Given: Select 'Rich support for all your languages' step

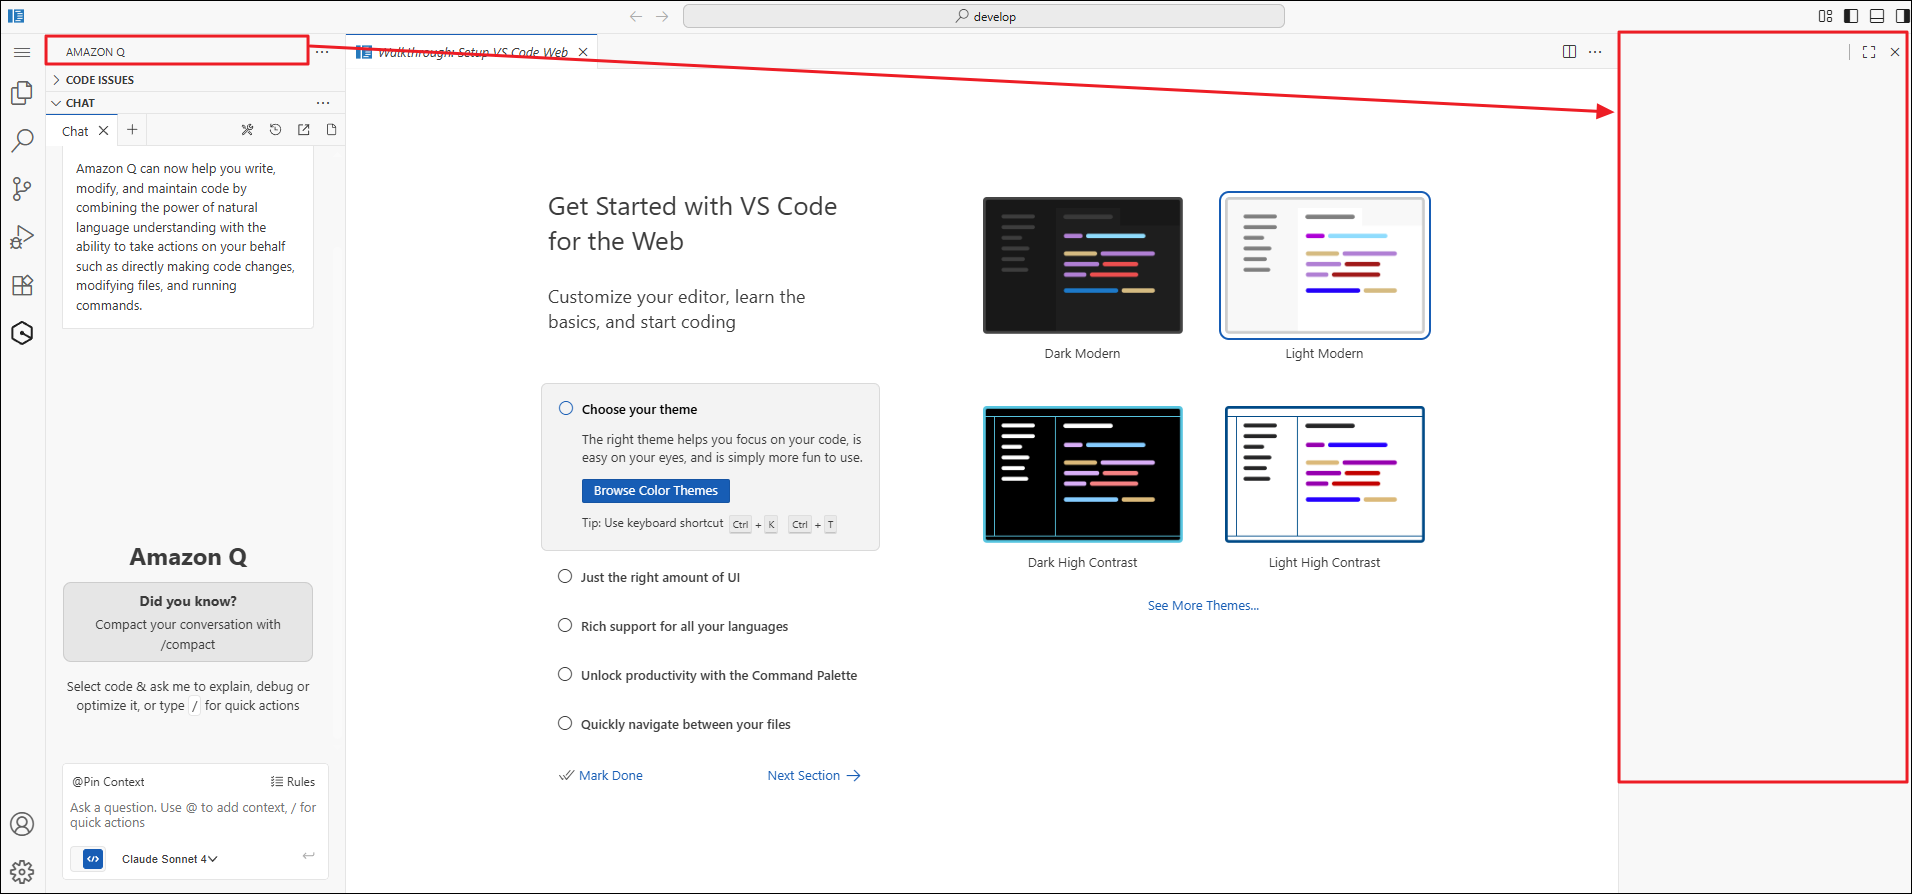Looking at the screenshot, I should (684, 626).
